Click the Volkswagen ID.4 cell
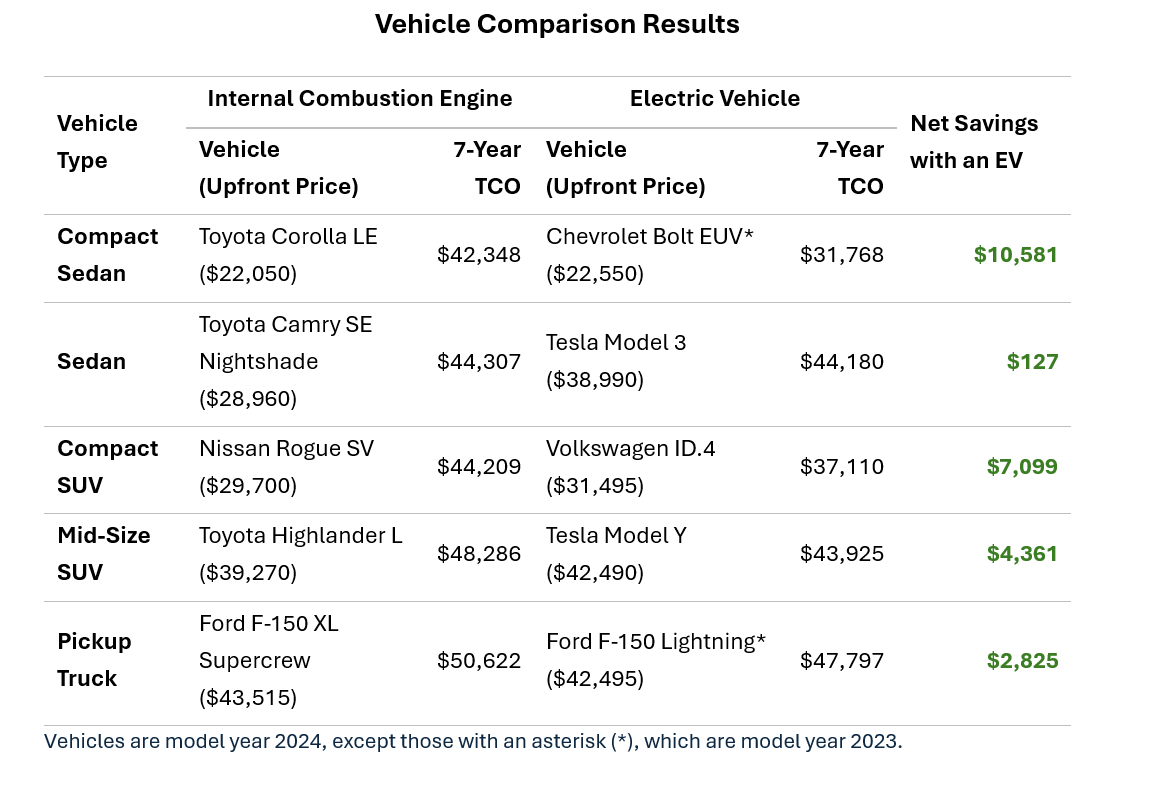The width and height of the screenshot is (1153, 786). (x=630, y=467)
